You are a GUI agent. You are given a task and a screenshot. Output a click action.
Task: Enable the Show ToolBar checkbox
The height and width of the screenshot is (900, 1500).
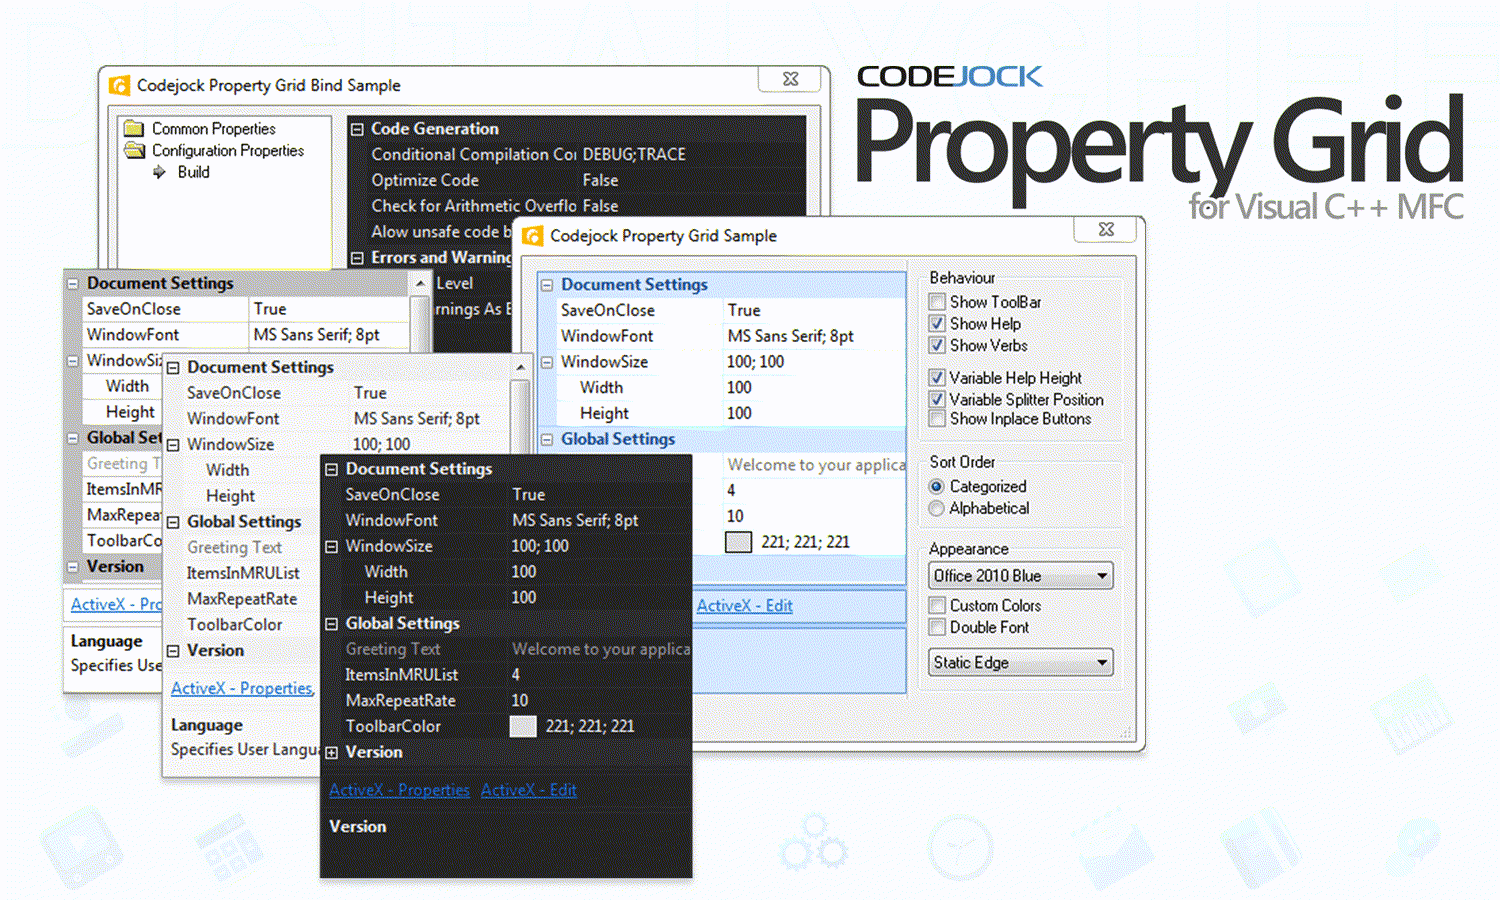[x=937, y=302]
